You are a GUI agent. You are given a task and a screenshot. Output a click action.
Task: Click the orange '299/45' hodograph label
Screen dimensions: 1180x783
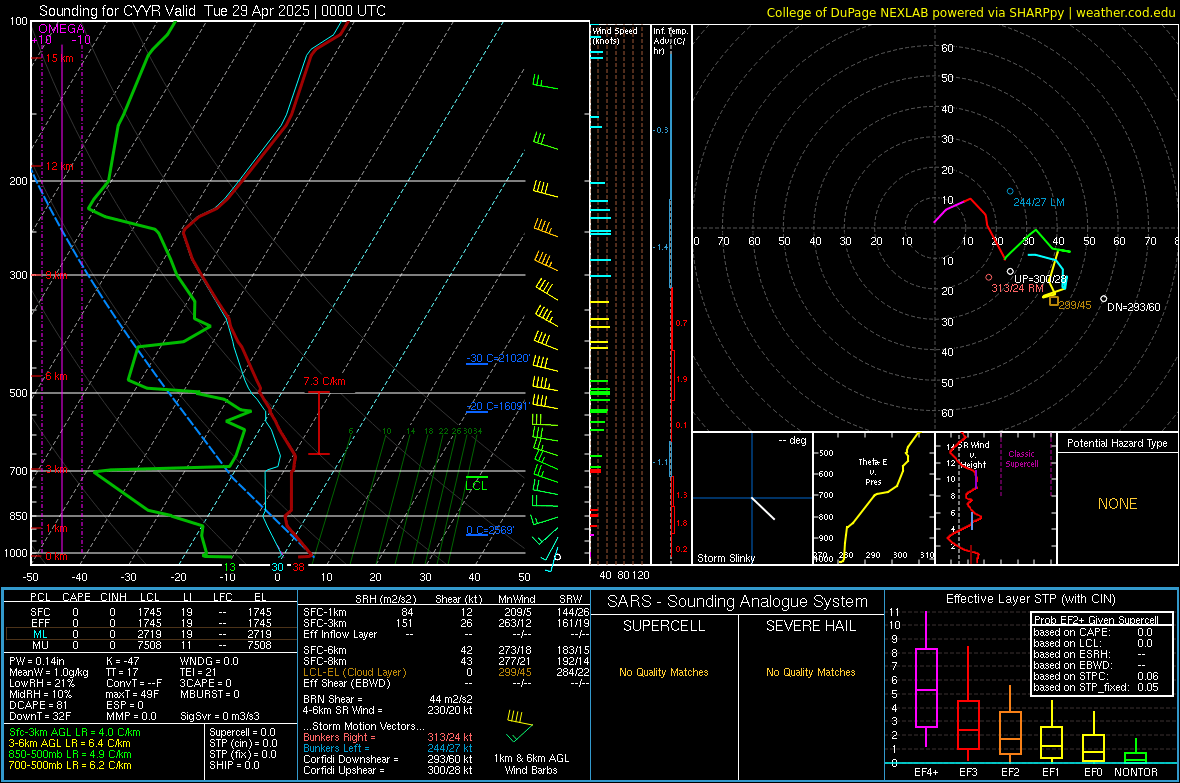[1075, 305]
